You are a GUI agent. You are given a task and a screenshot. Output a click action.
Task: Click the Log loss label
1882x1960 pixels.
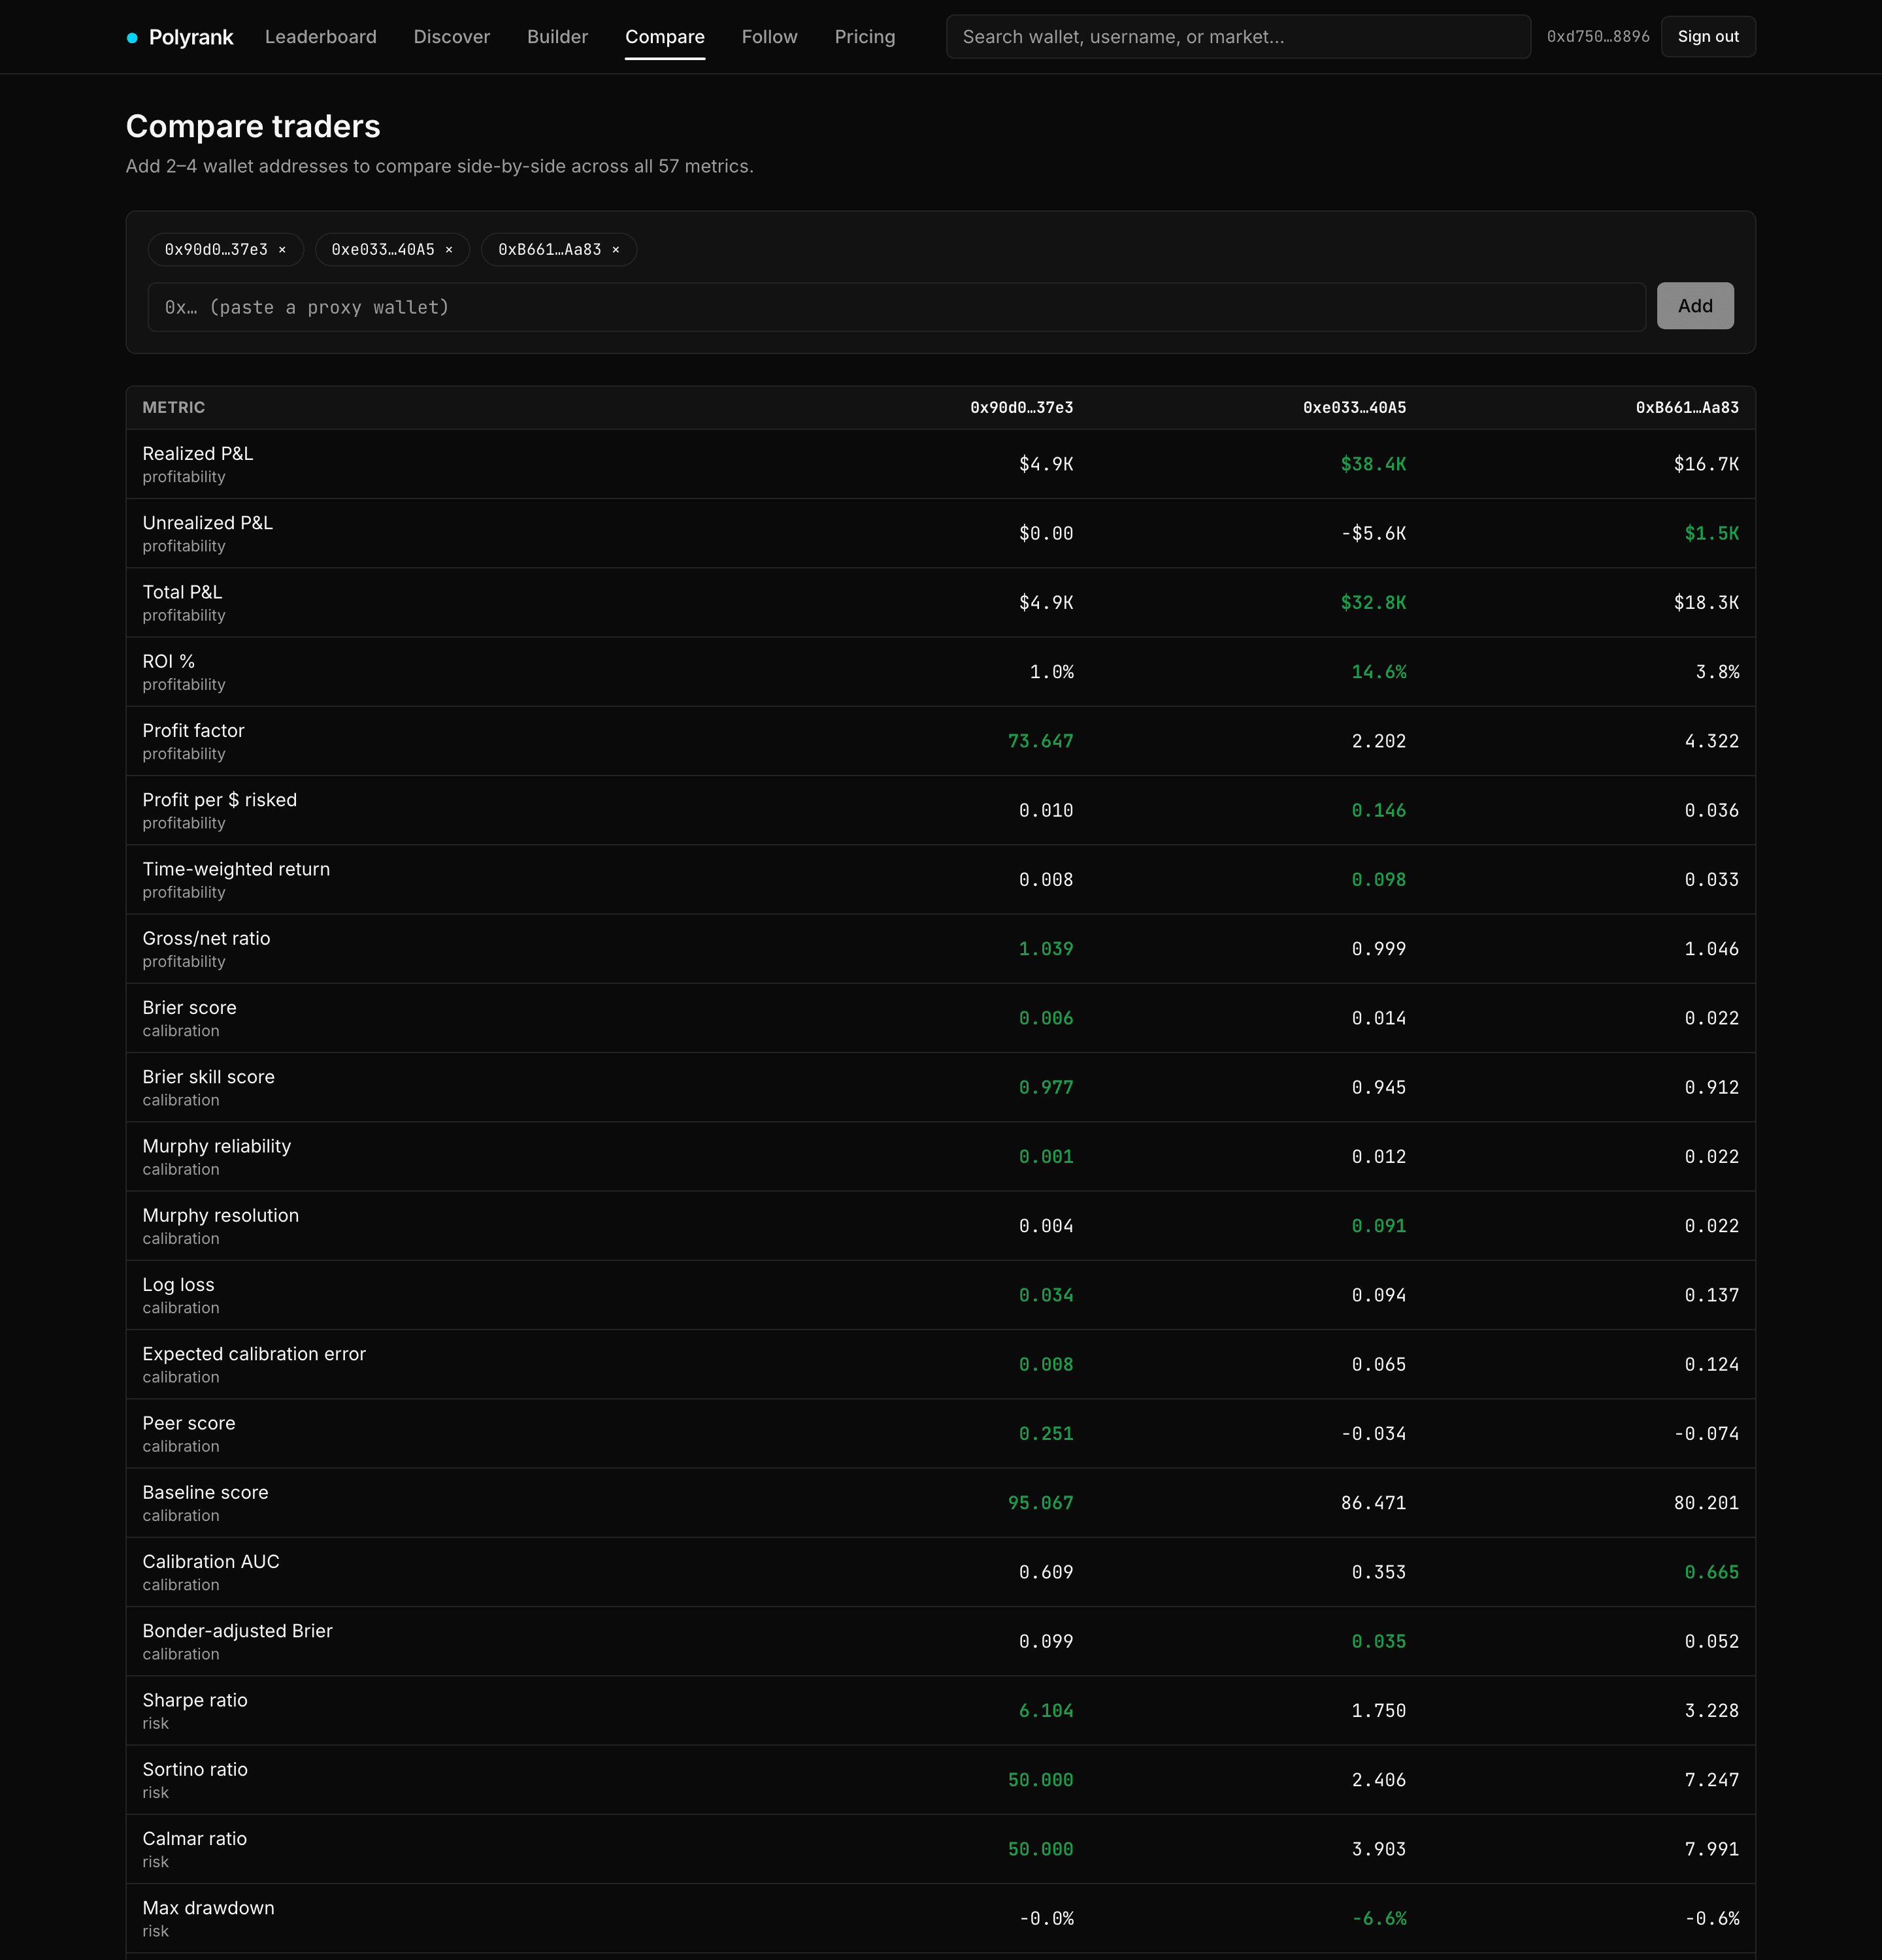(178, 1285)
